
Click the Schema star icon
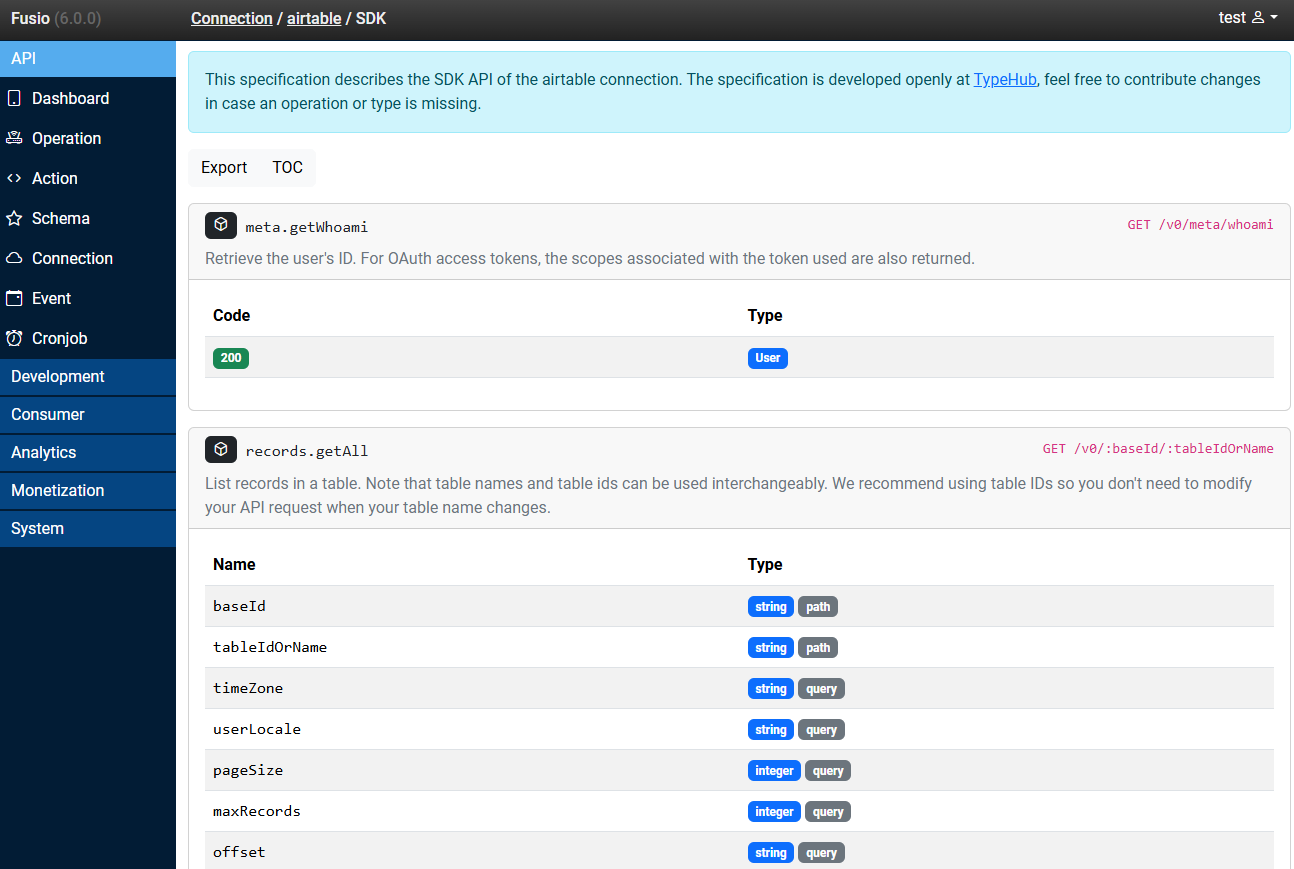point(14,218)
